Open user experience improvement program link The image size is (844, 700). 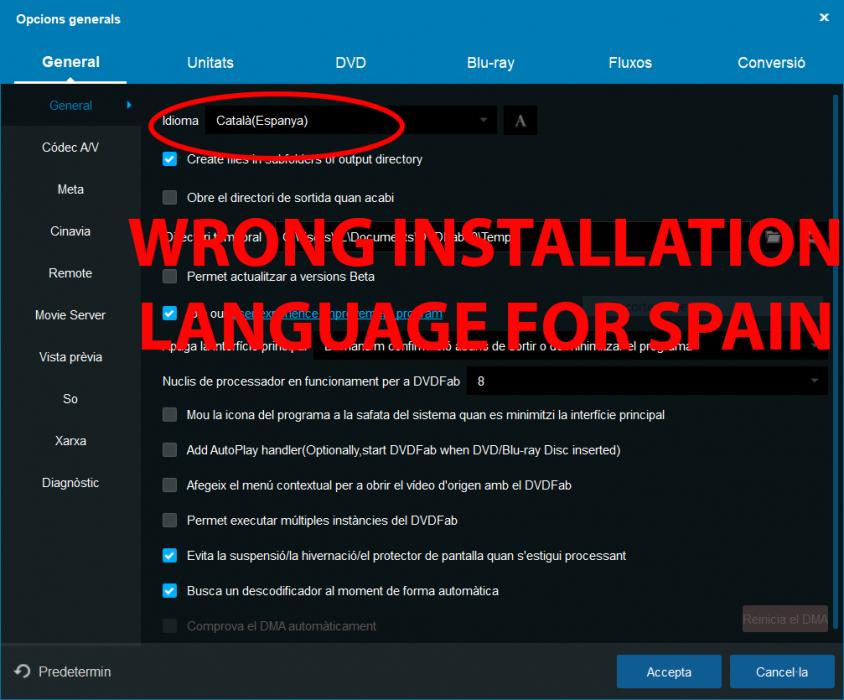click(340, 313)
